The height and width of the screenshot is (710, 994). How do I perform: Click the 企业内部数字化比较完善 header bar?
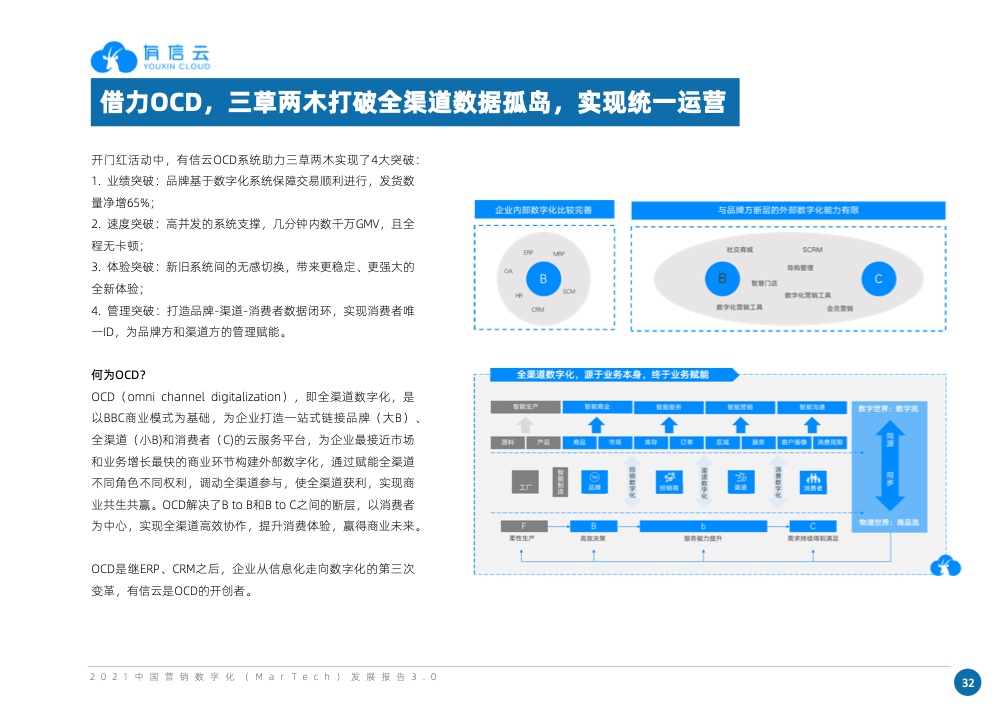pos(545,210)
